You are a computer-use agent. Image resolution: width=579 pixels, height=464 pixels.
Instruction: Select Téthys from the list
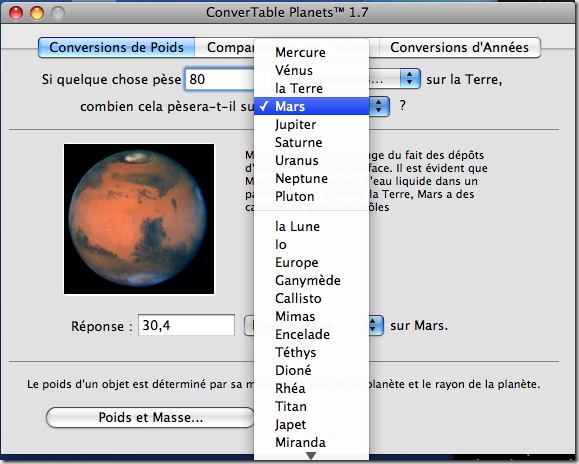(311, 353)
